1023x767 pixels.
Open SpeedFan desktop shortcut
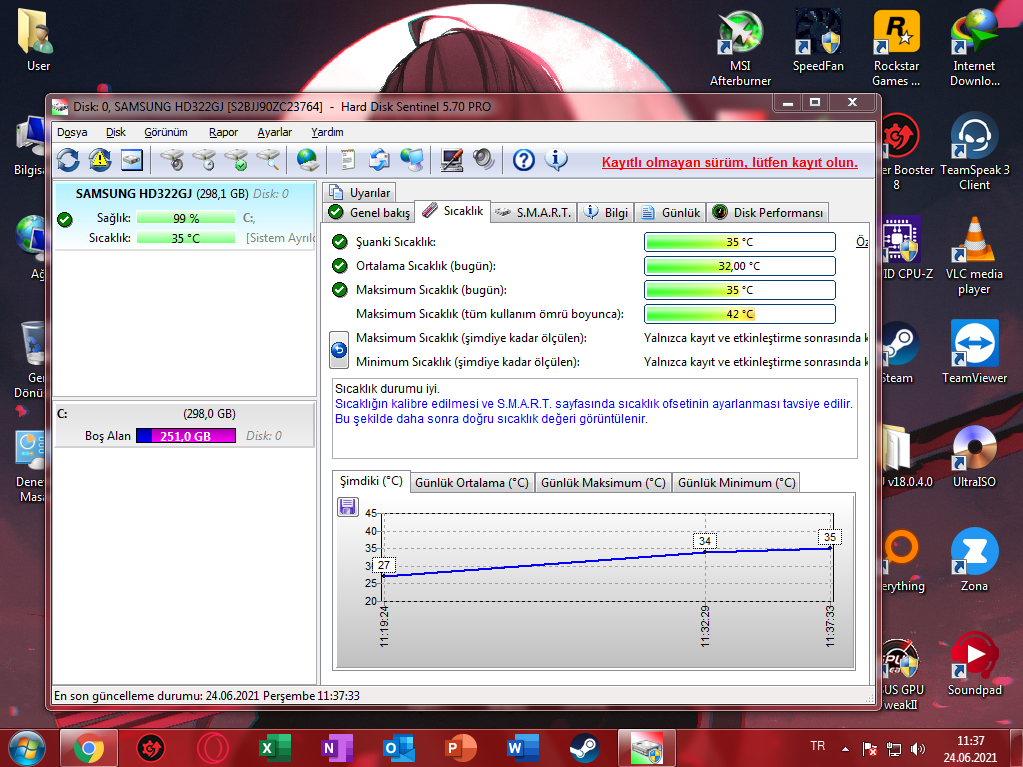click(x=818, y=40)
